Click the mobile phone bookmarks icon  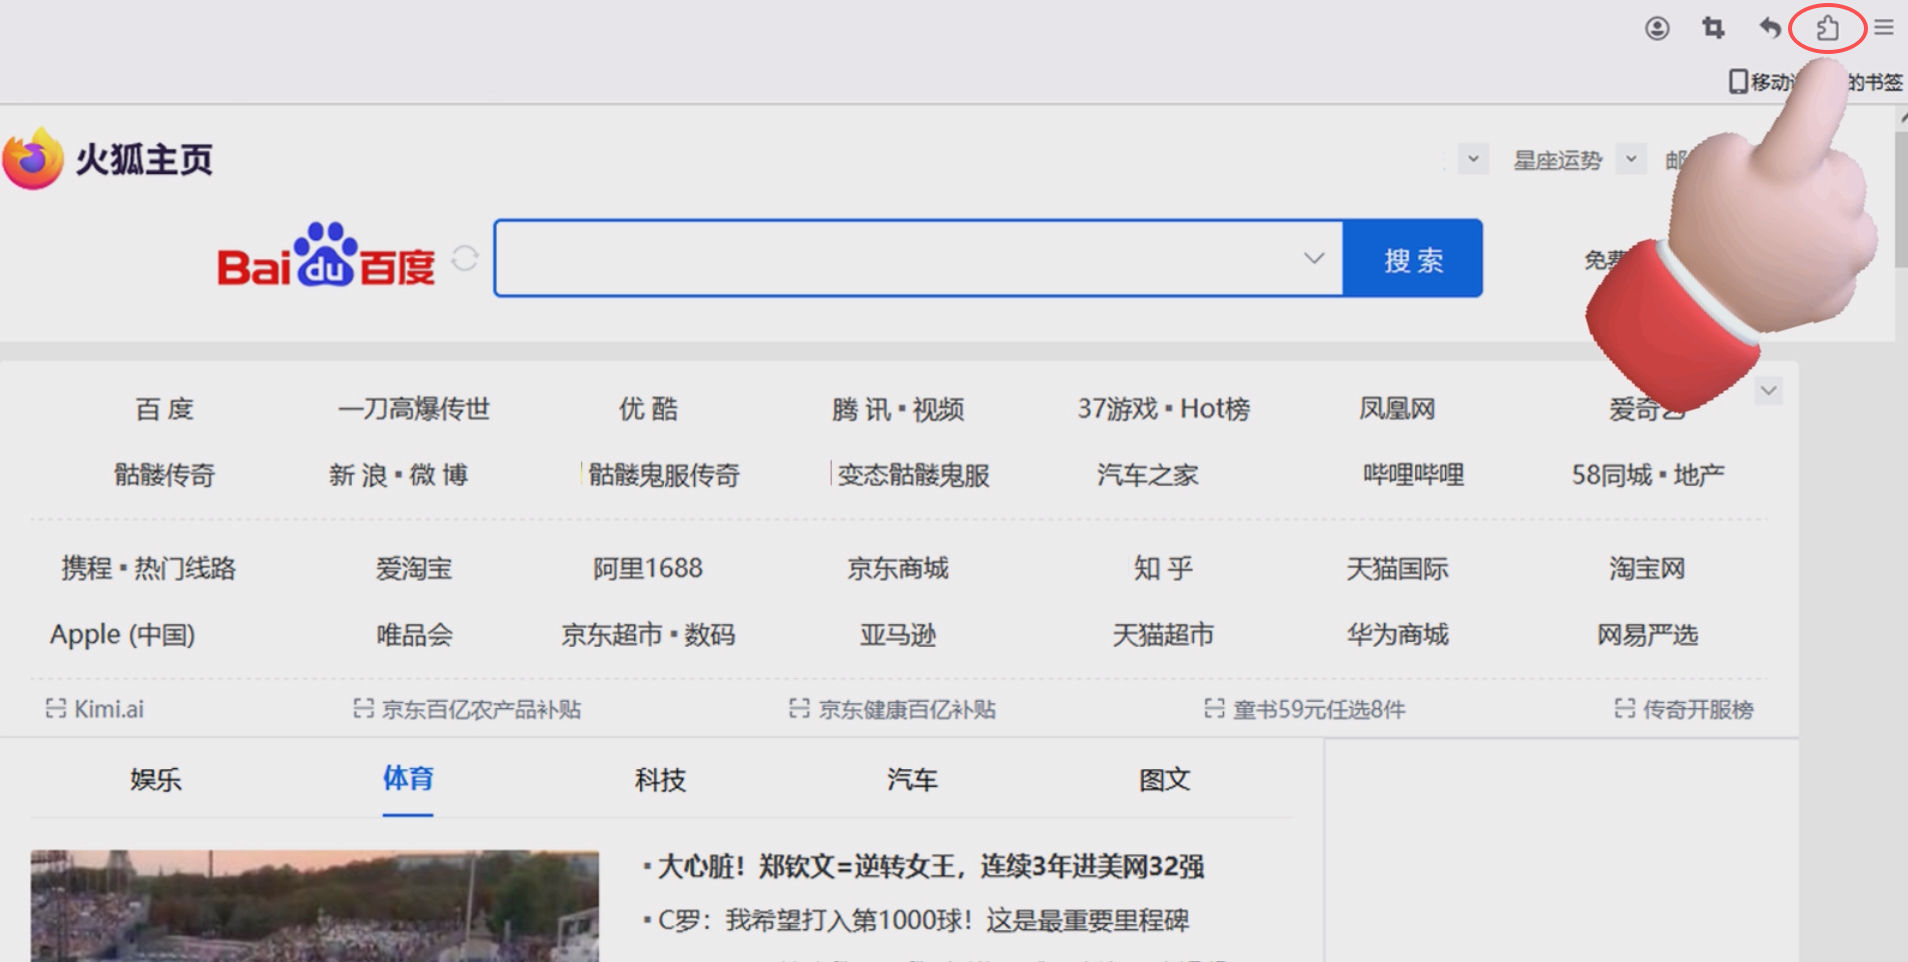pos(1737,82)
